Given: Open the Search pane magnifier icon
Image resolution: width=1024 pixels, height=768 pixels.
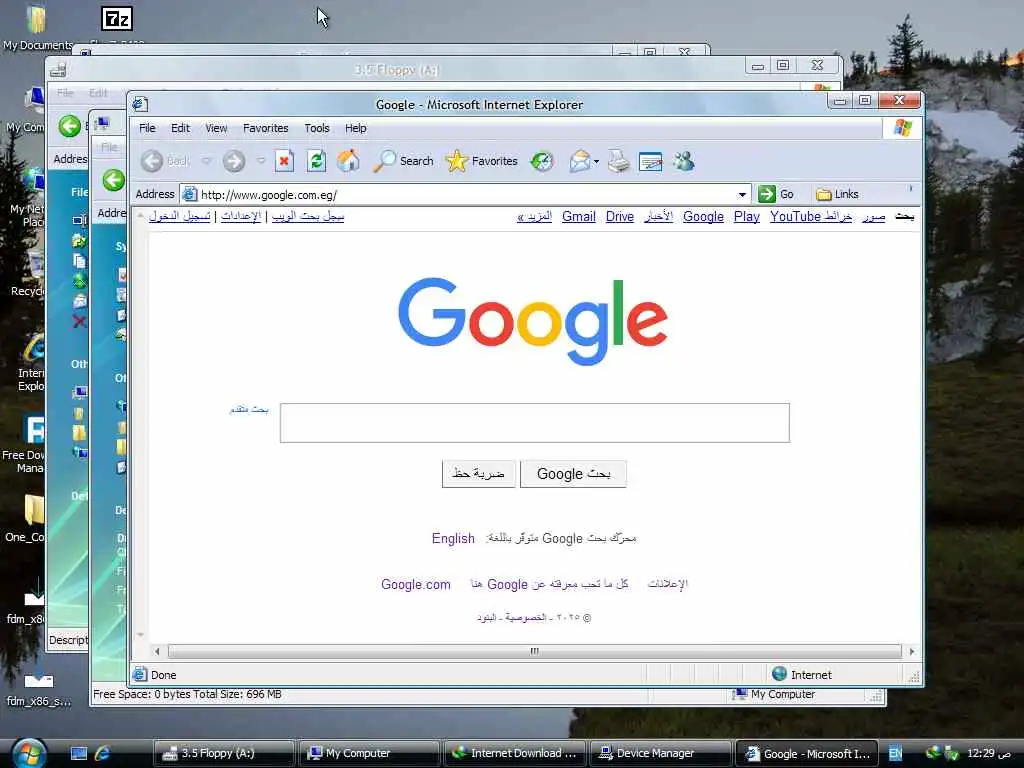Looking at the screenshot, I should pyautogui.click(x=384, y=161).
